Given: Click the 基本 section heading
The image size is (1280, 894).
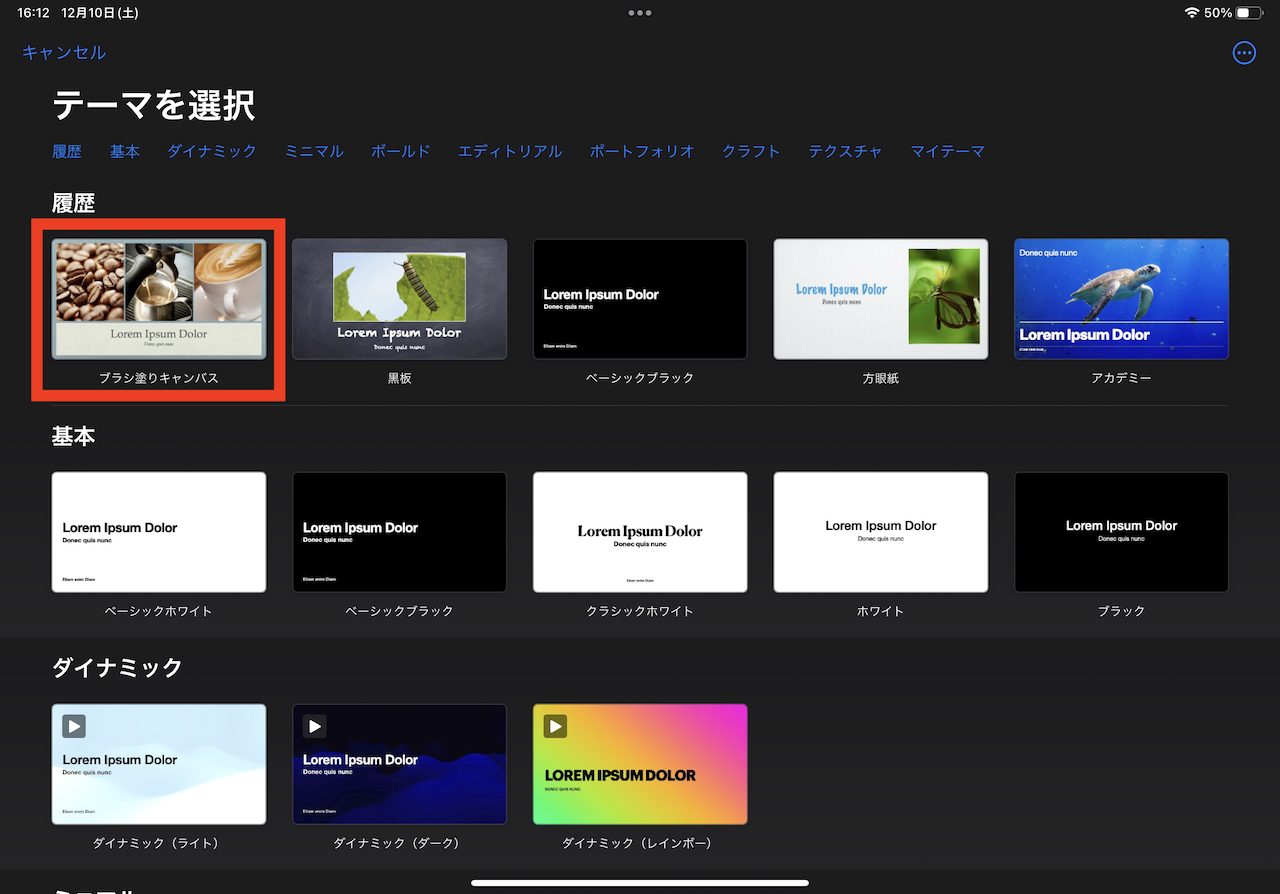Looking at the screenshot, I should pos(74,436).
